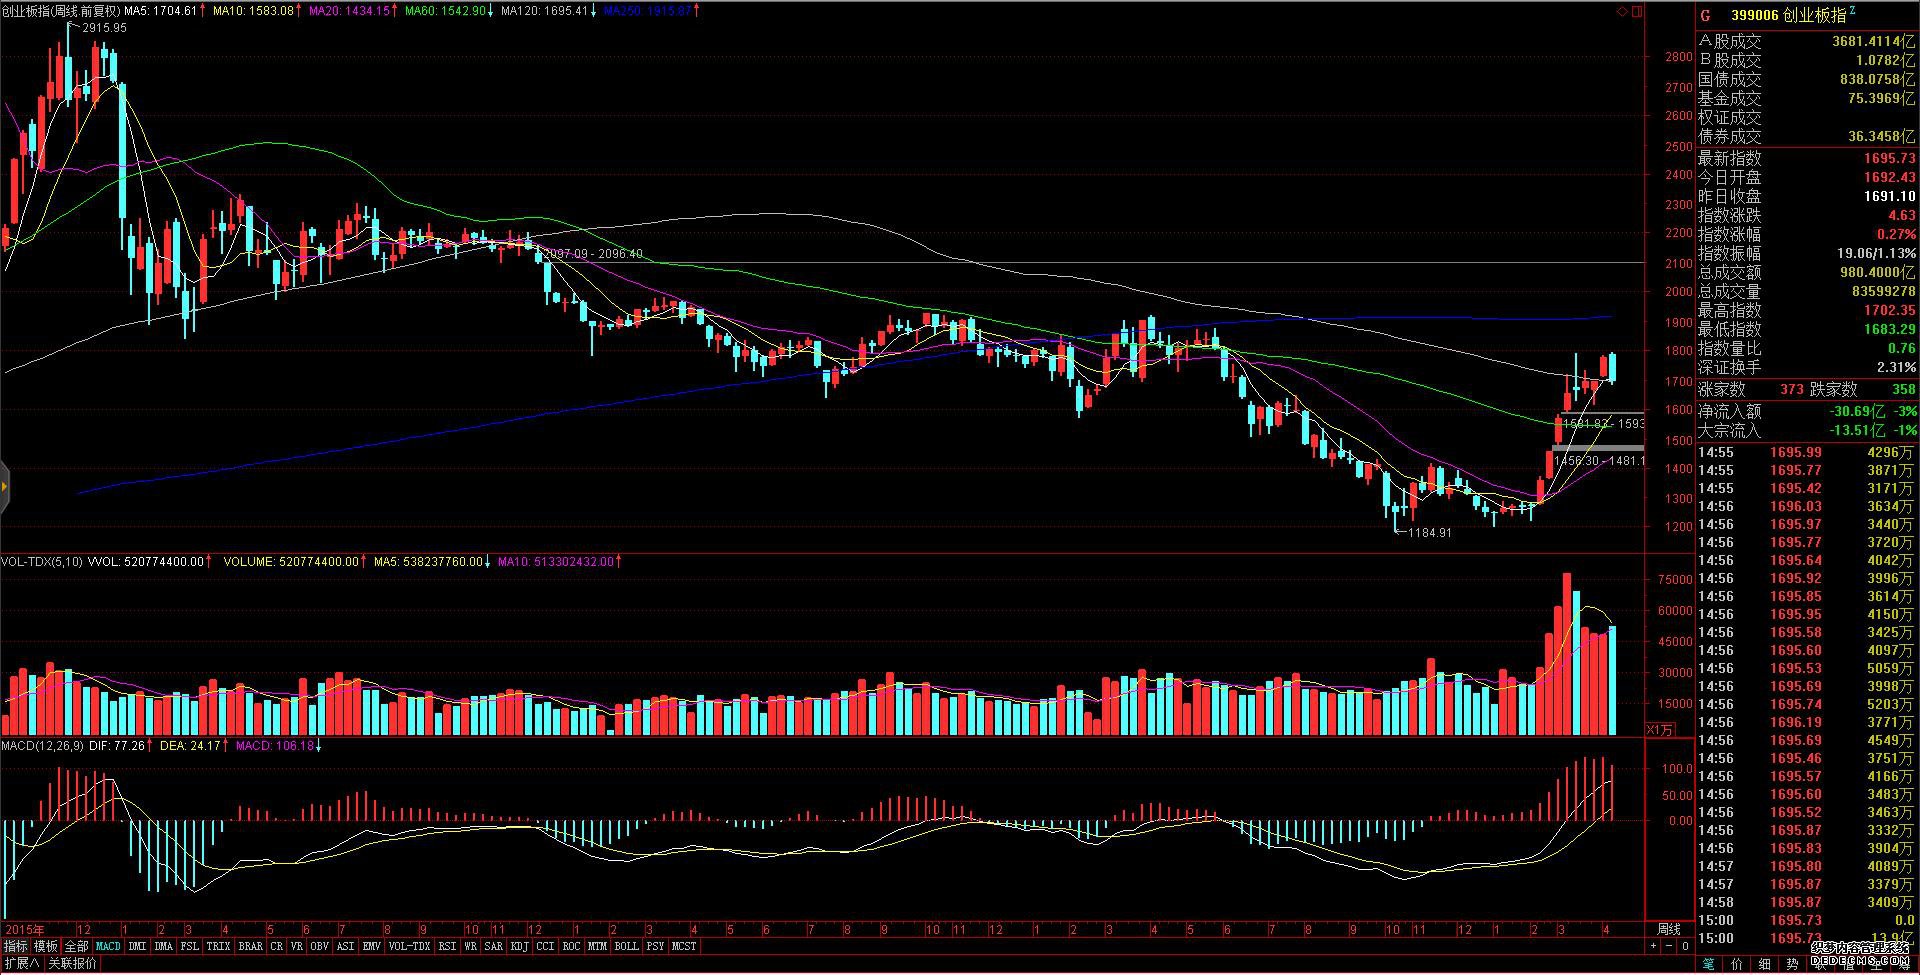Open the 指标 tab
This screenshot has width=1920, height=975.
(x=15, y=946)
